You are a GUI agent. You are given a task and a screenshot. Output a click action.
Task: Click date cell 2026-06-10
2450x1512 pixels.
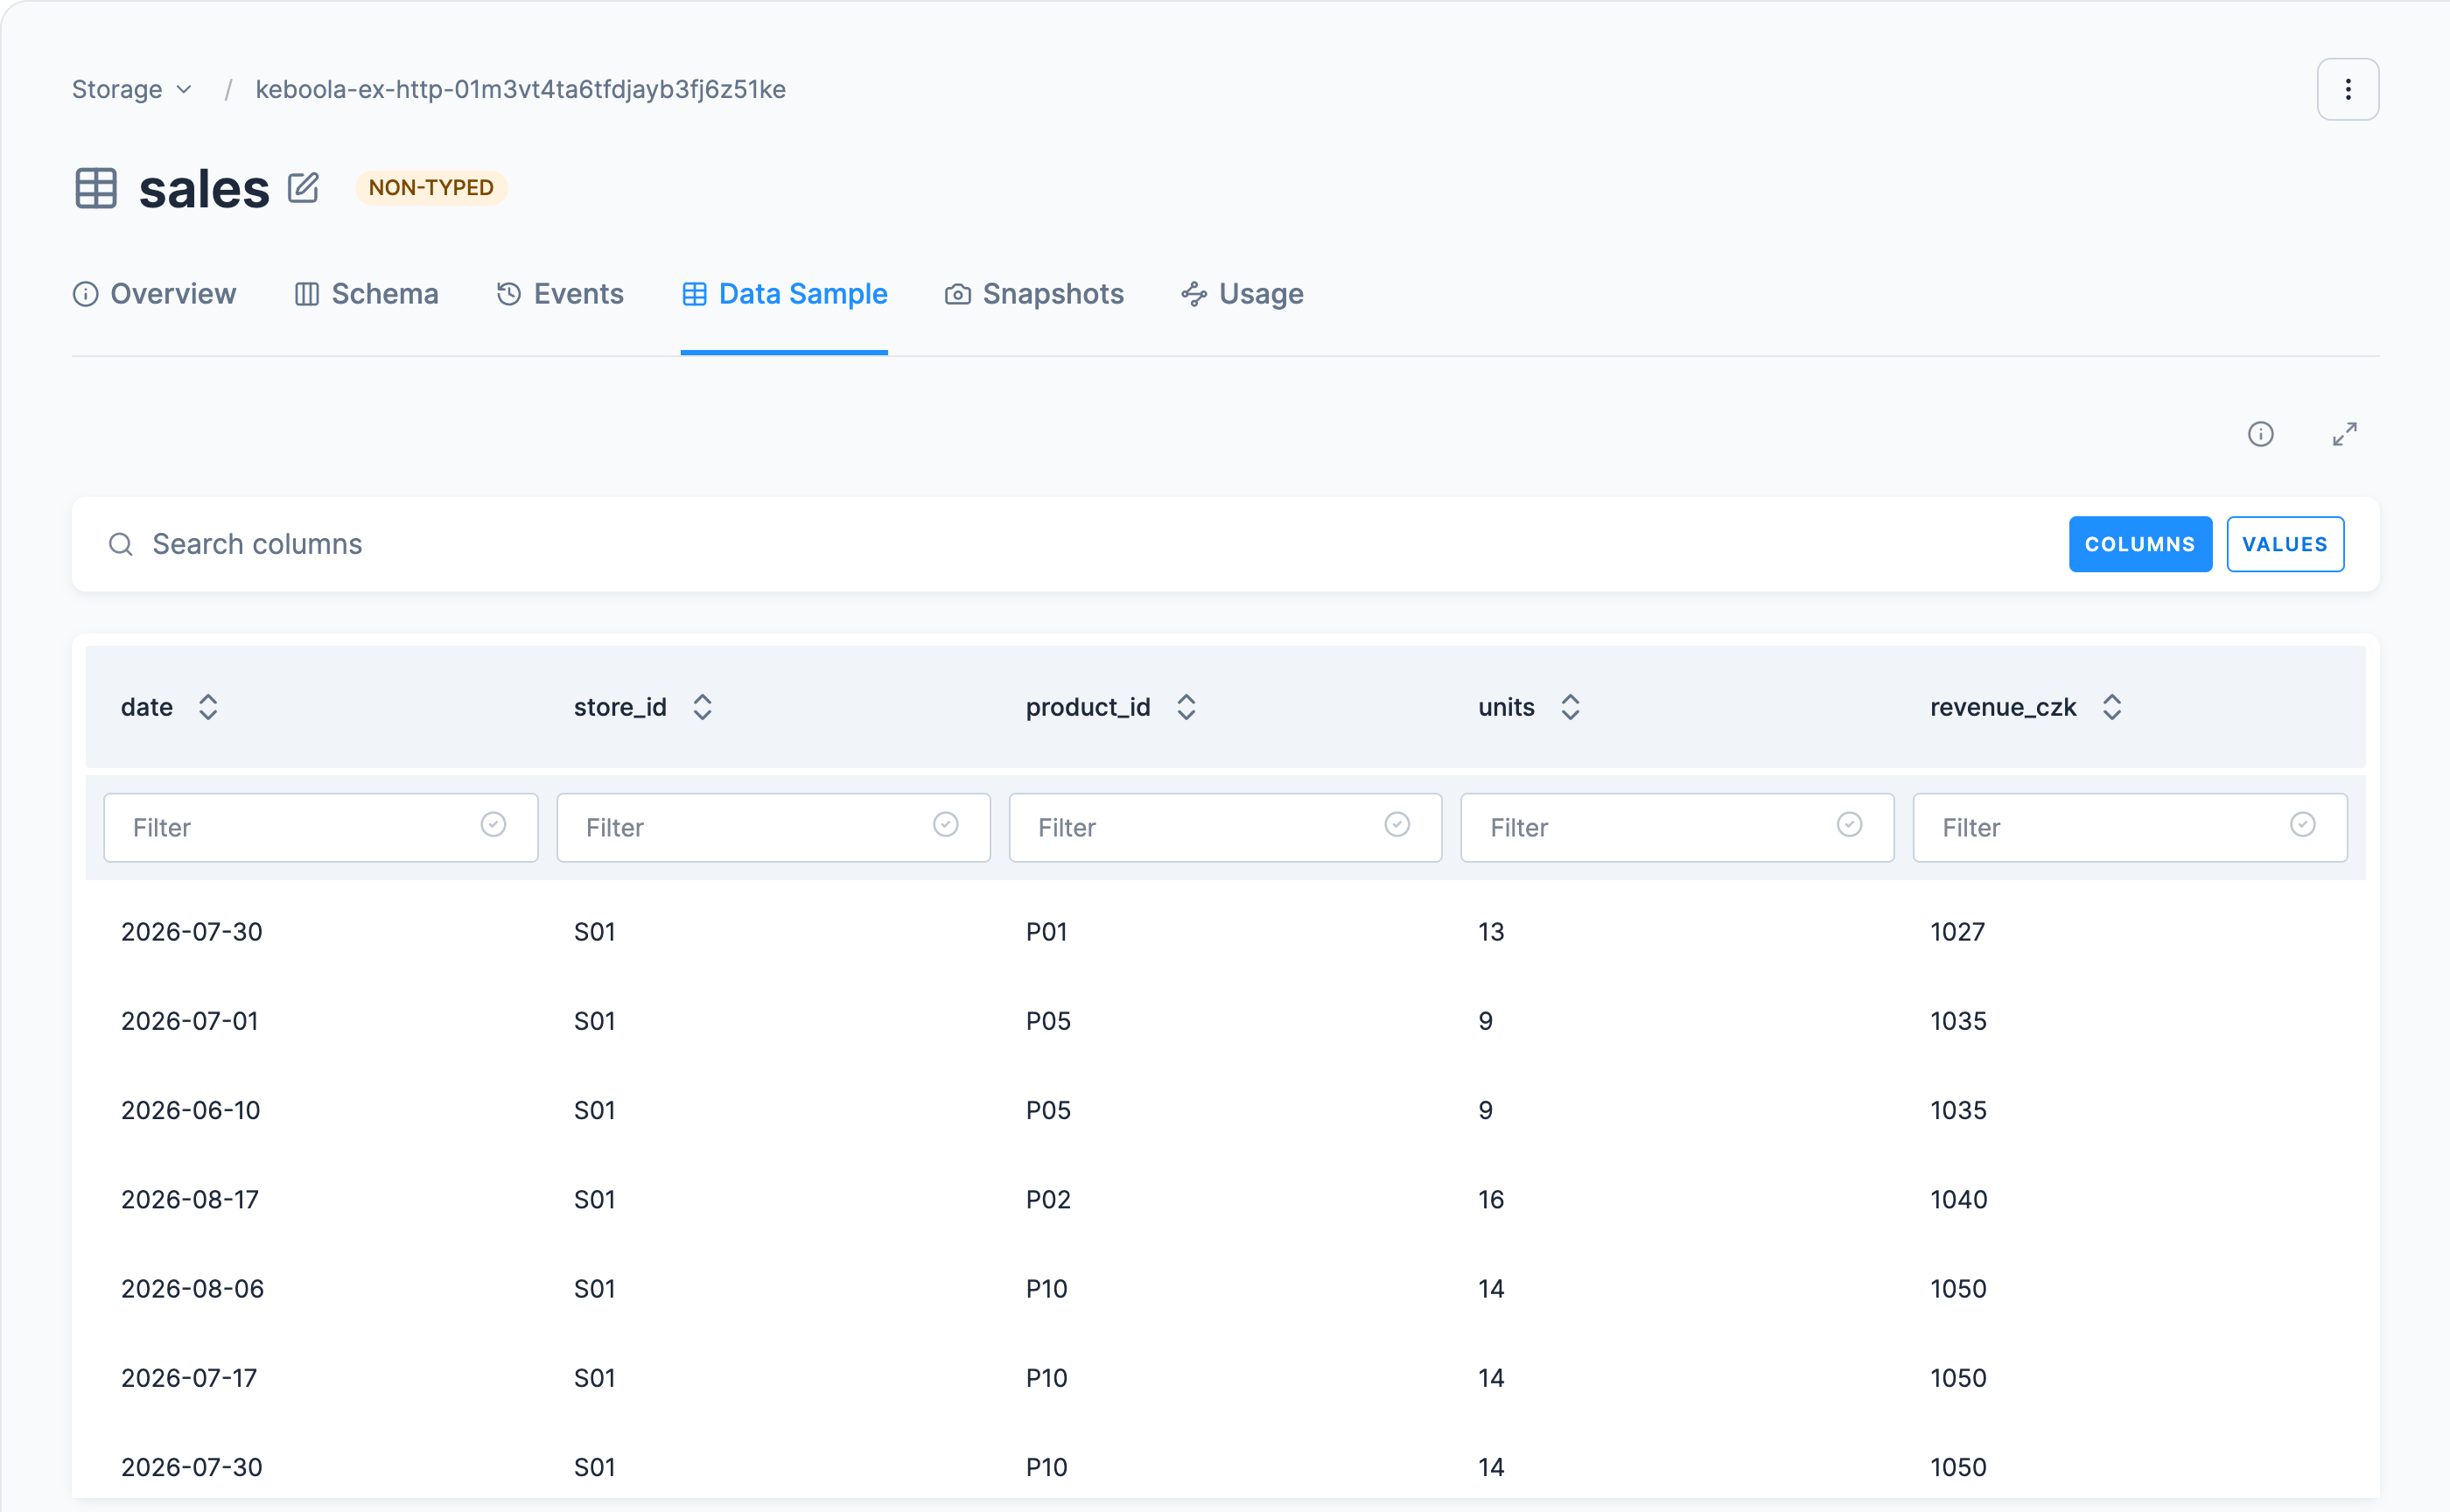[190, 1110]
